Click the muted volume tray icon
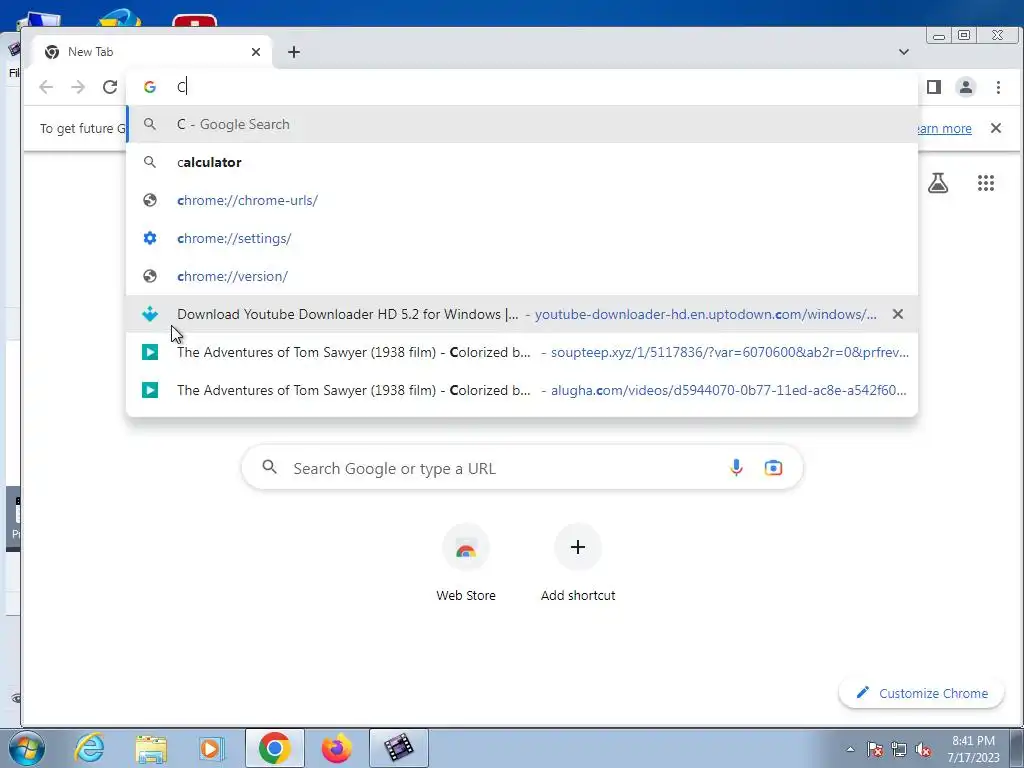The height and width of the screenshot is (768, 1024). pos(923,750)
